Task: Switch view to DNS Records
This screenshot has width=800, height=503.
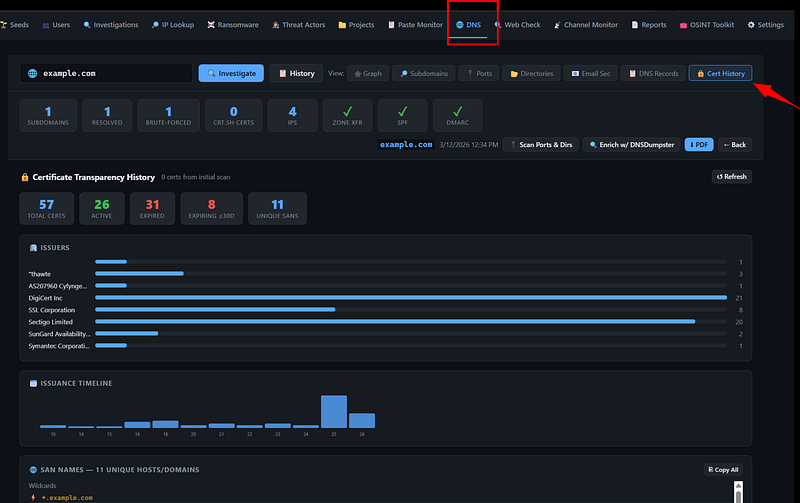Action: click(653, 73)
